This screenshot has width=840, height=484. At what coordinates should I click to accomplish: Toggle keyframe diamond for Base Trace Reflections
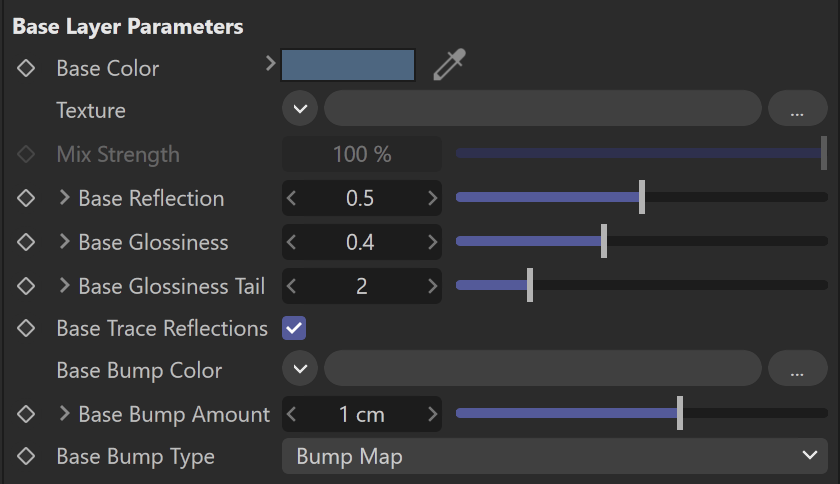pos(26,329)
